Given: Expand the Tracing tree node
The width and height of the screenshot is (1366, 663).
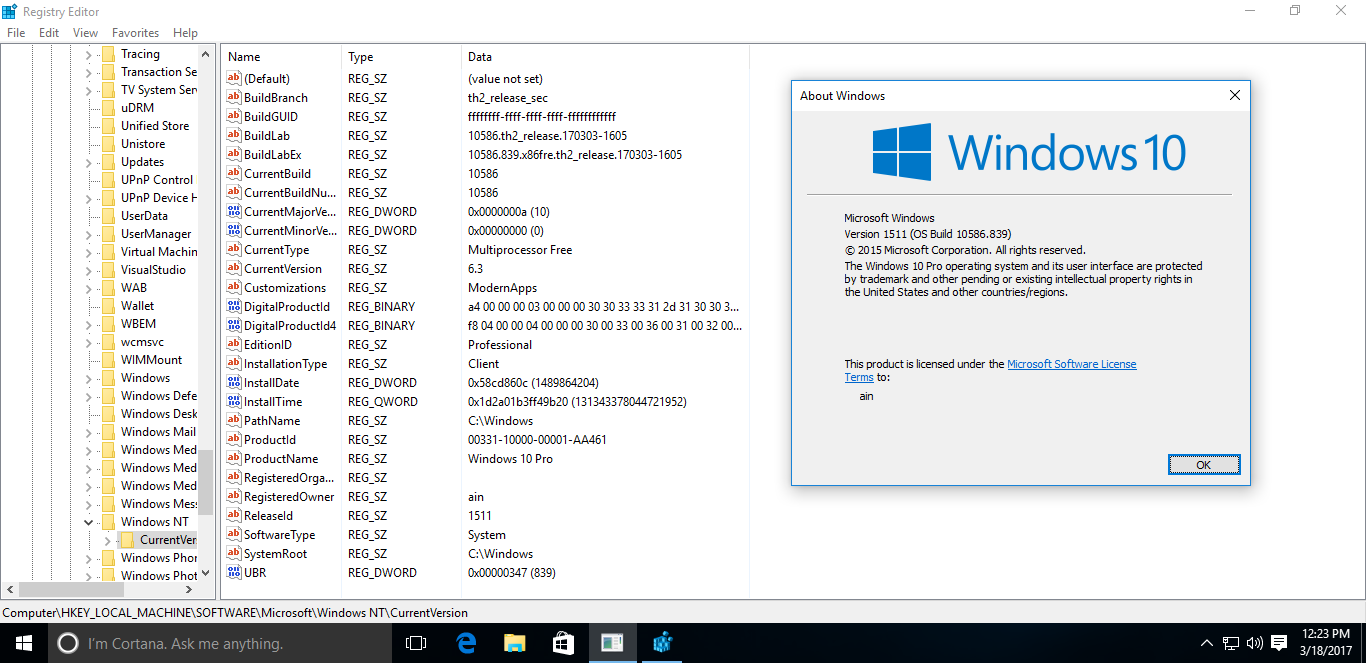Looking at the screenshot, I should [88, 54].
